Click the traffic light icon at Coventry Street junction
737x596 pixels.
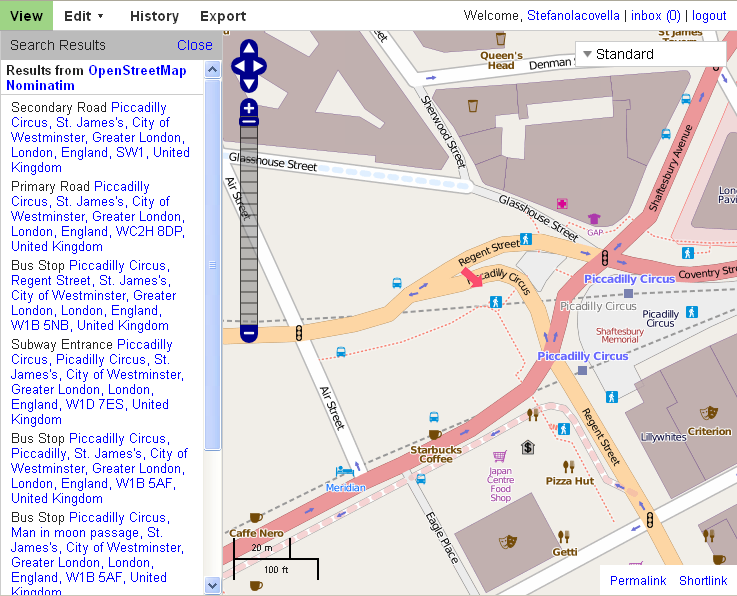click(605, 258)
